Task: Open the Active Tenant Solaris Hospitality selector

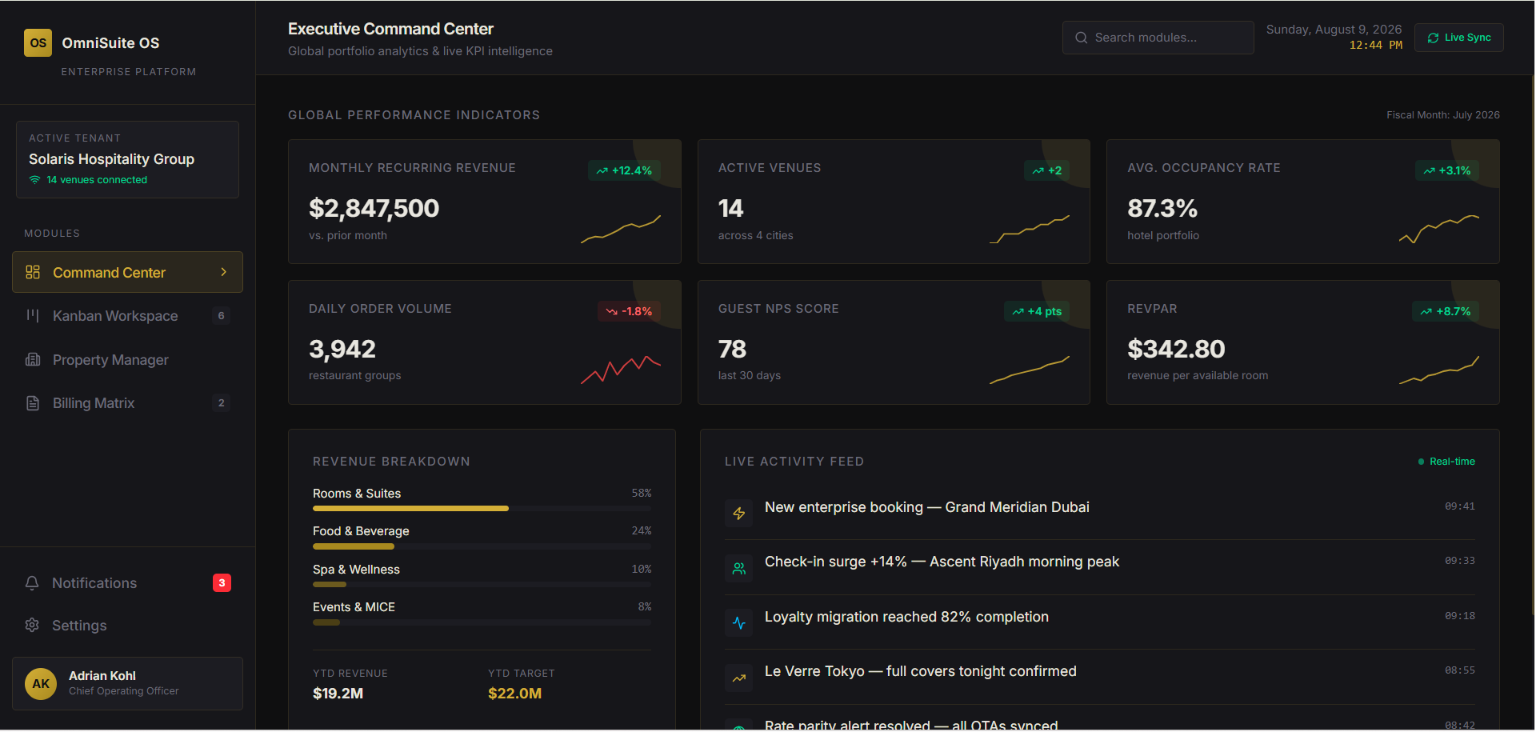Action: [x=127, y=159]
